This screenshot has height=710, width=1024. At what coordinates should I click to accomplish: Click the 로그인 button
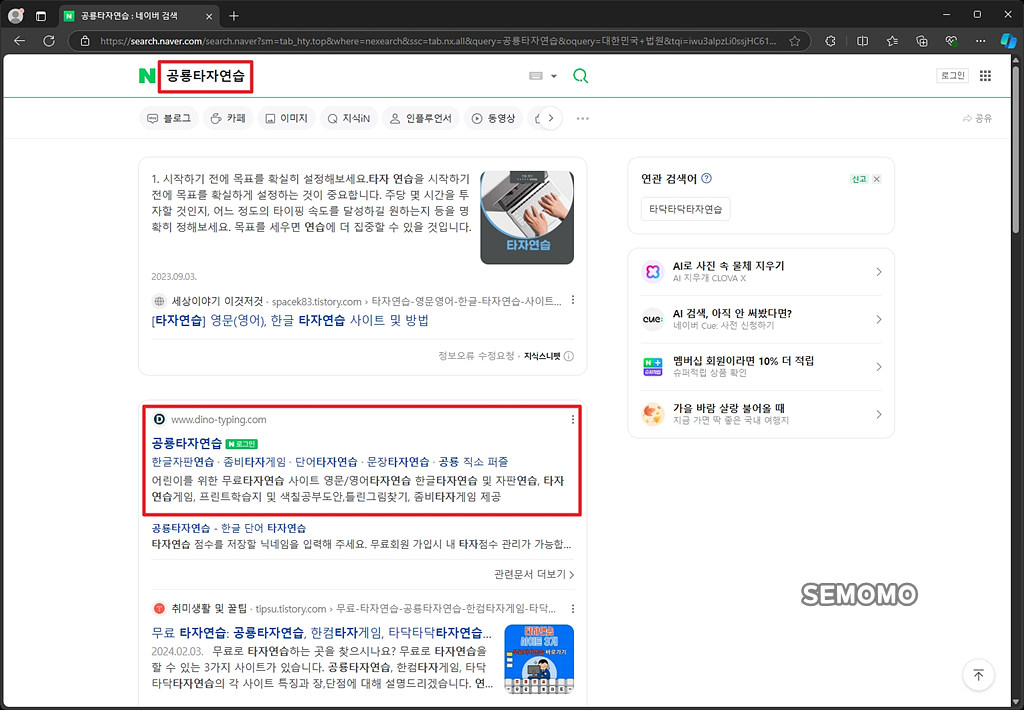click(952, 76)
